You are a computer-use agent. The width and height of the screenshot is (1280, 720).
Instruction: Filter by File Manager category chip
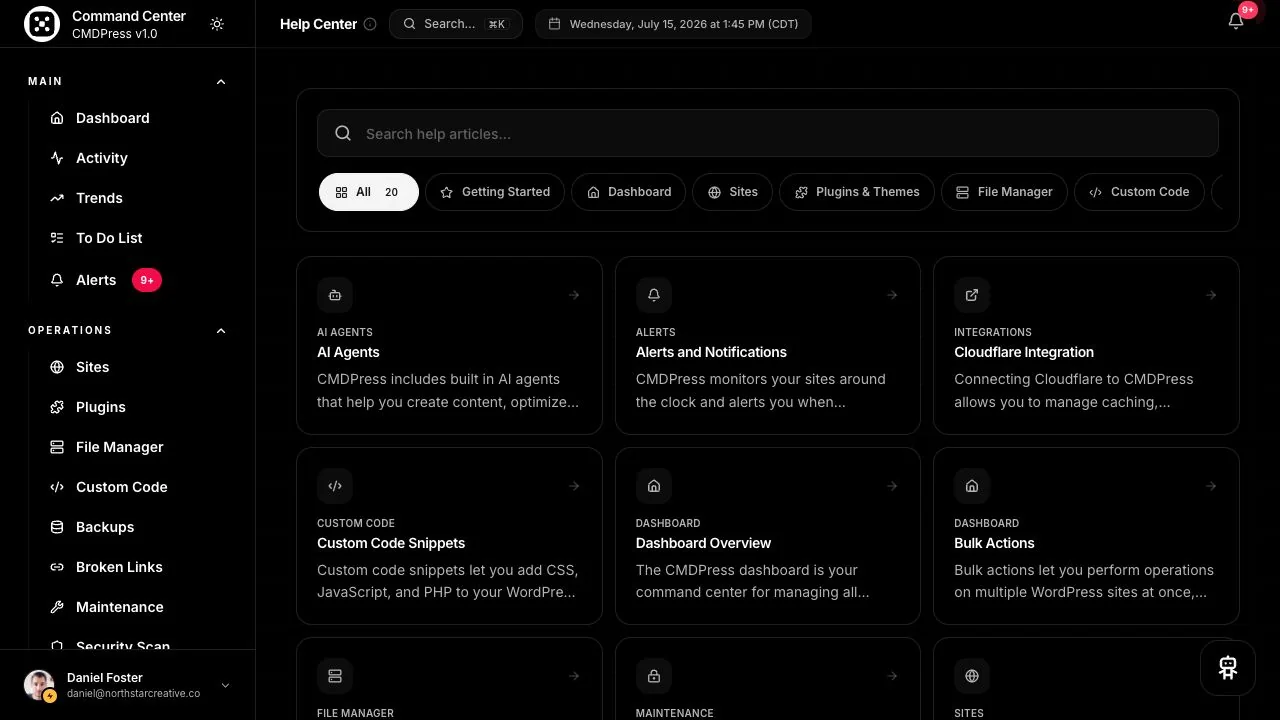(1004, 192)
